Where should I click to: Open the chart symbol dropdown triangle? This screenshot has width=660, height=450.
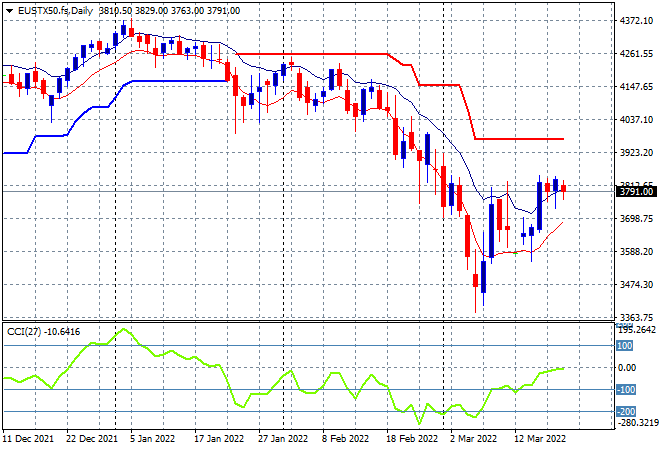9,11
